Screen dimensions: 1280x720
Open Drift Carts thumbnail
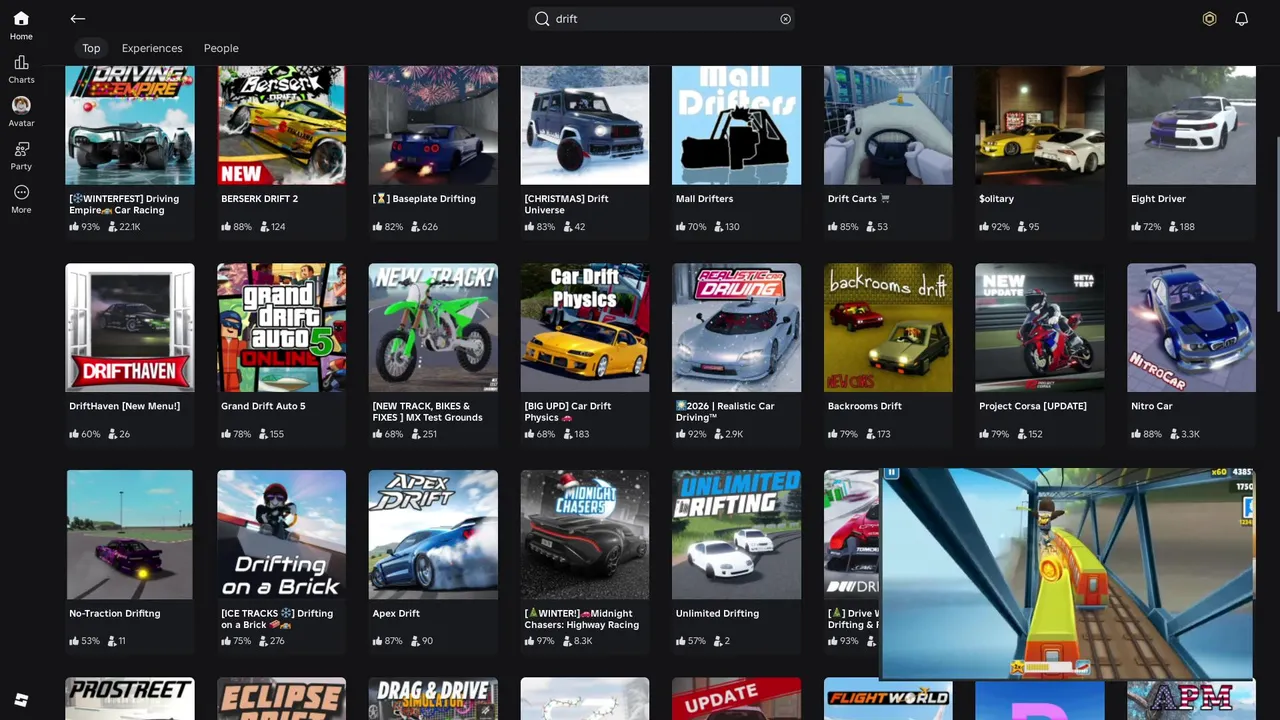coord(888,125)
